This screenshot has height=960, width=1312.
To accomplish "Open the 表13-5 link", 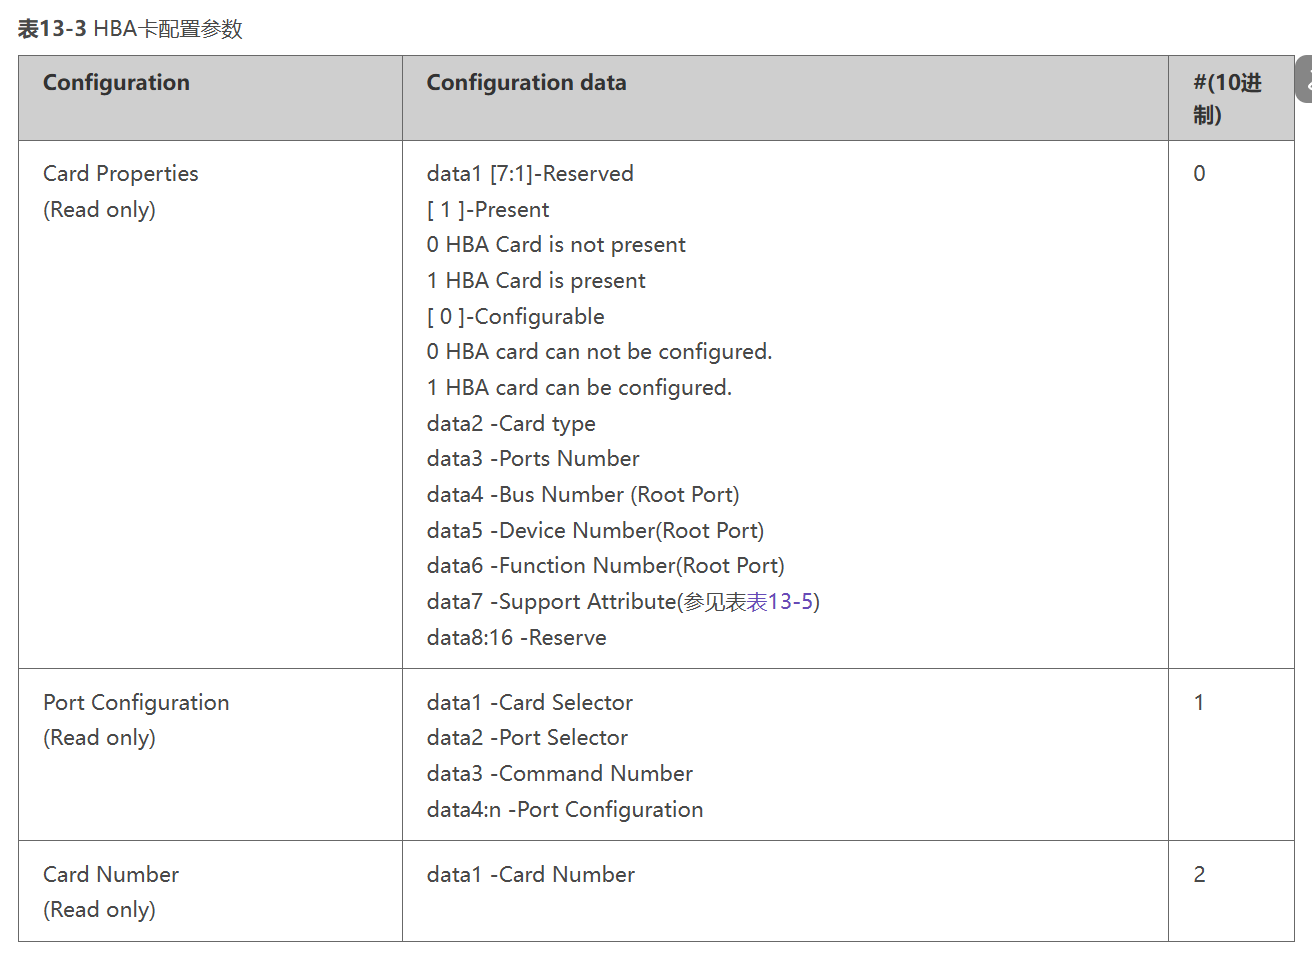I will click(779, 602).
